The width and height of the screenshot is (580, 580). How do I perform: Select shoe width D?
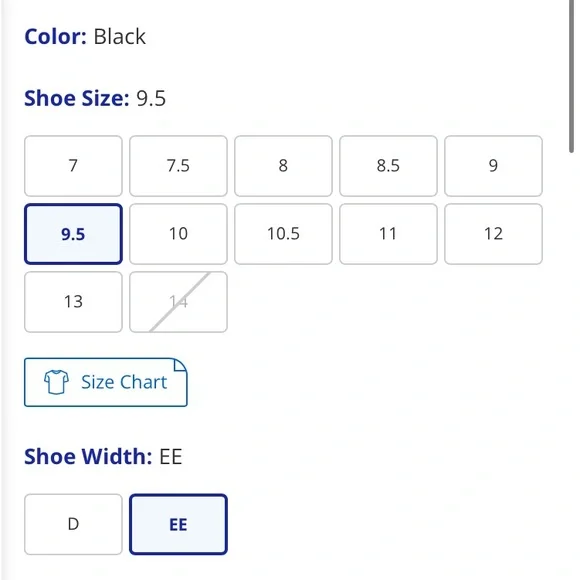click(73, 524)
